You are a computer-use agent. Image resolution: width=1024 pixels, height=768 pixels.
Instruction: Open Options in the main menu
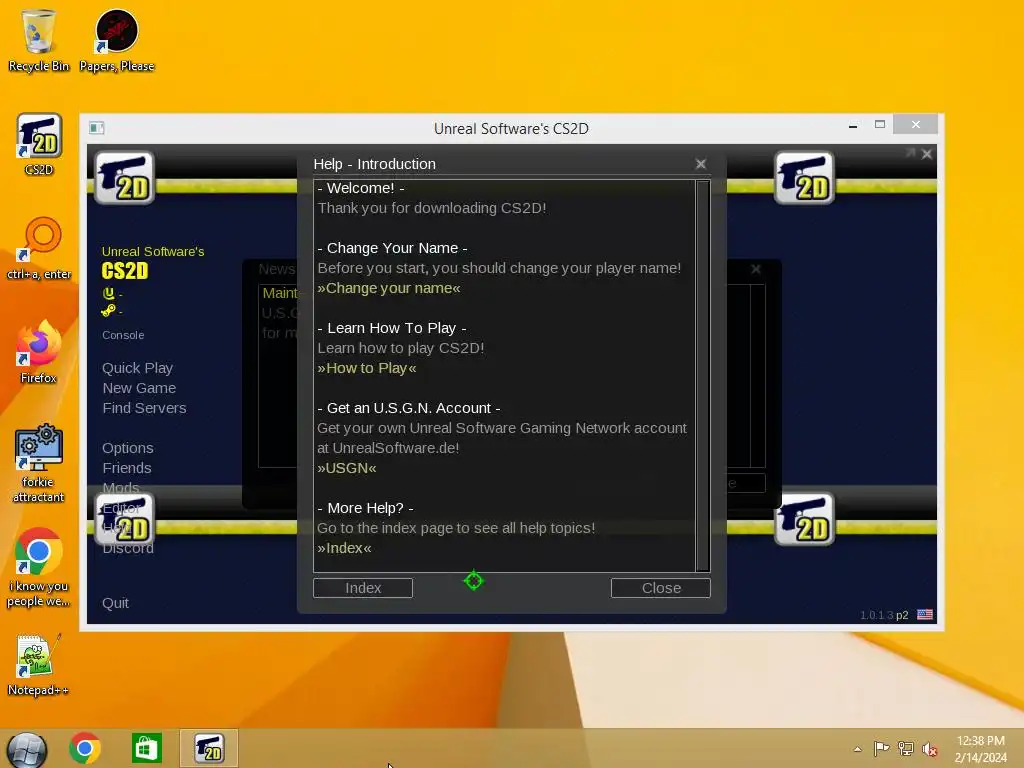[x=128, y=448]
